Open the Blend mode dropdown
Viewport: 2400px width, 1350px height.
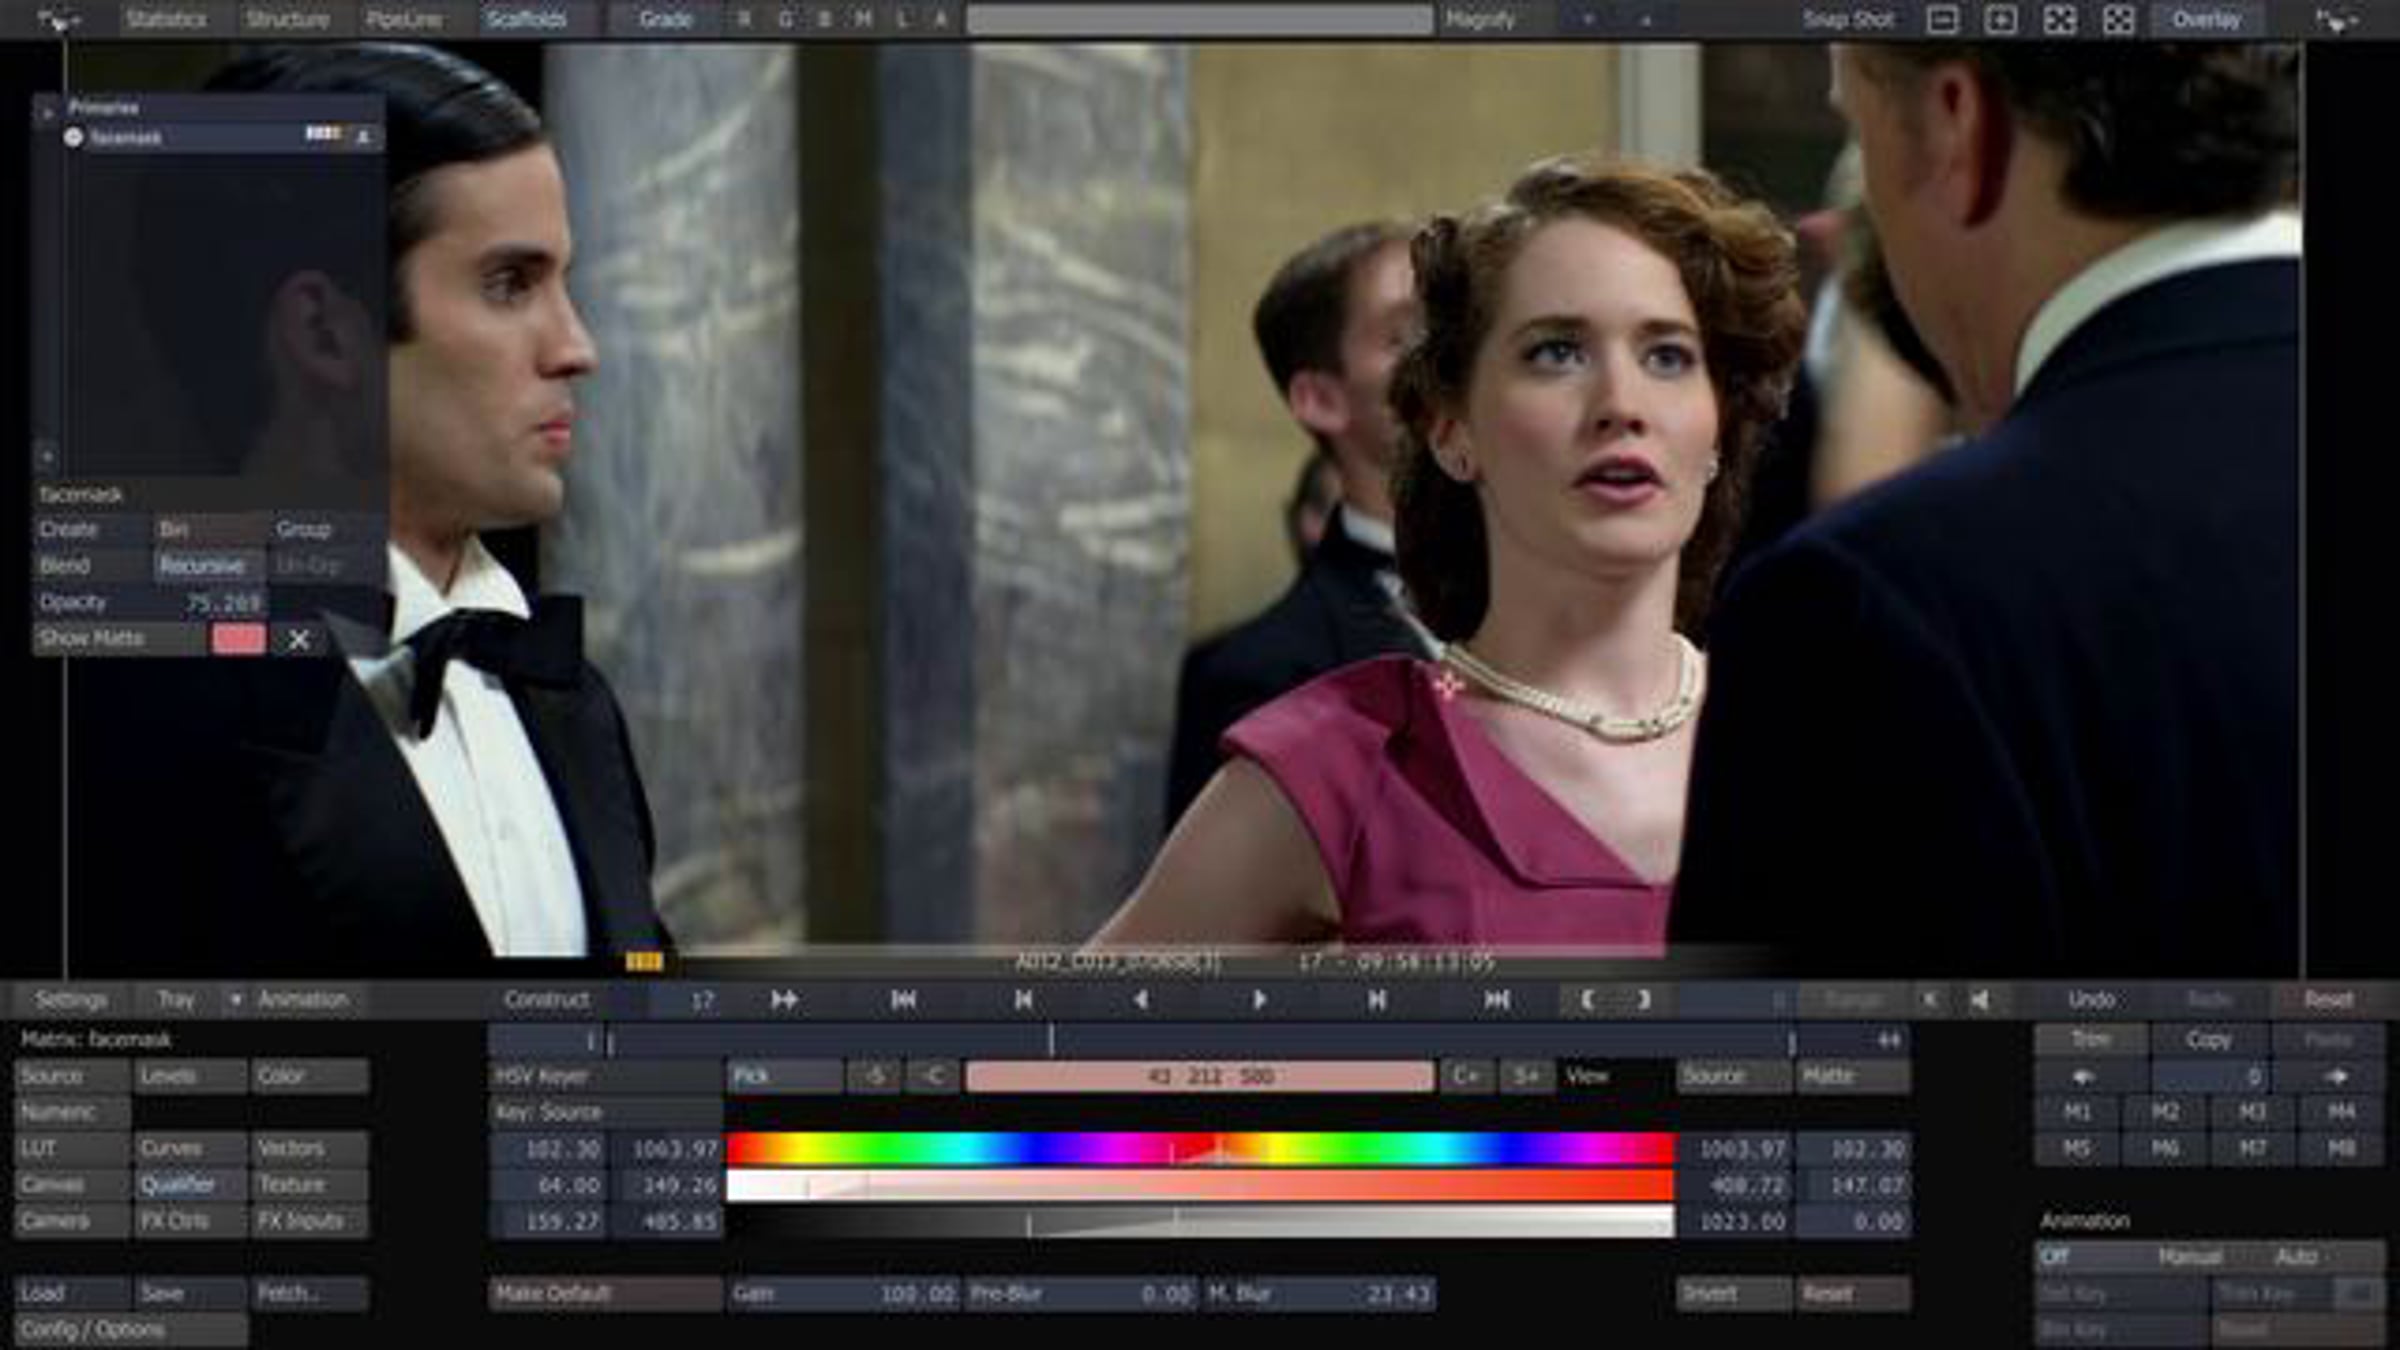pos(92,566)
